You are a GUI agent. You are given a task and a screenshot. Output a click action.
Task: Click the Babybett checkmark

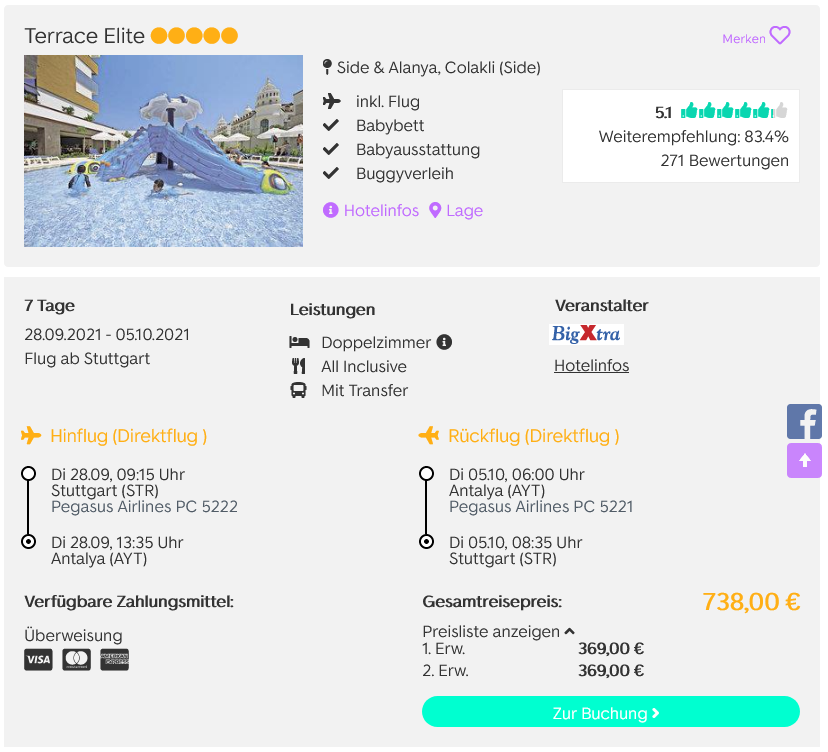[331, 125]
